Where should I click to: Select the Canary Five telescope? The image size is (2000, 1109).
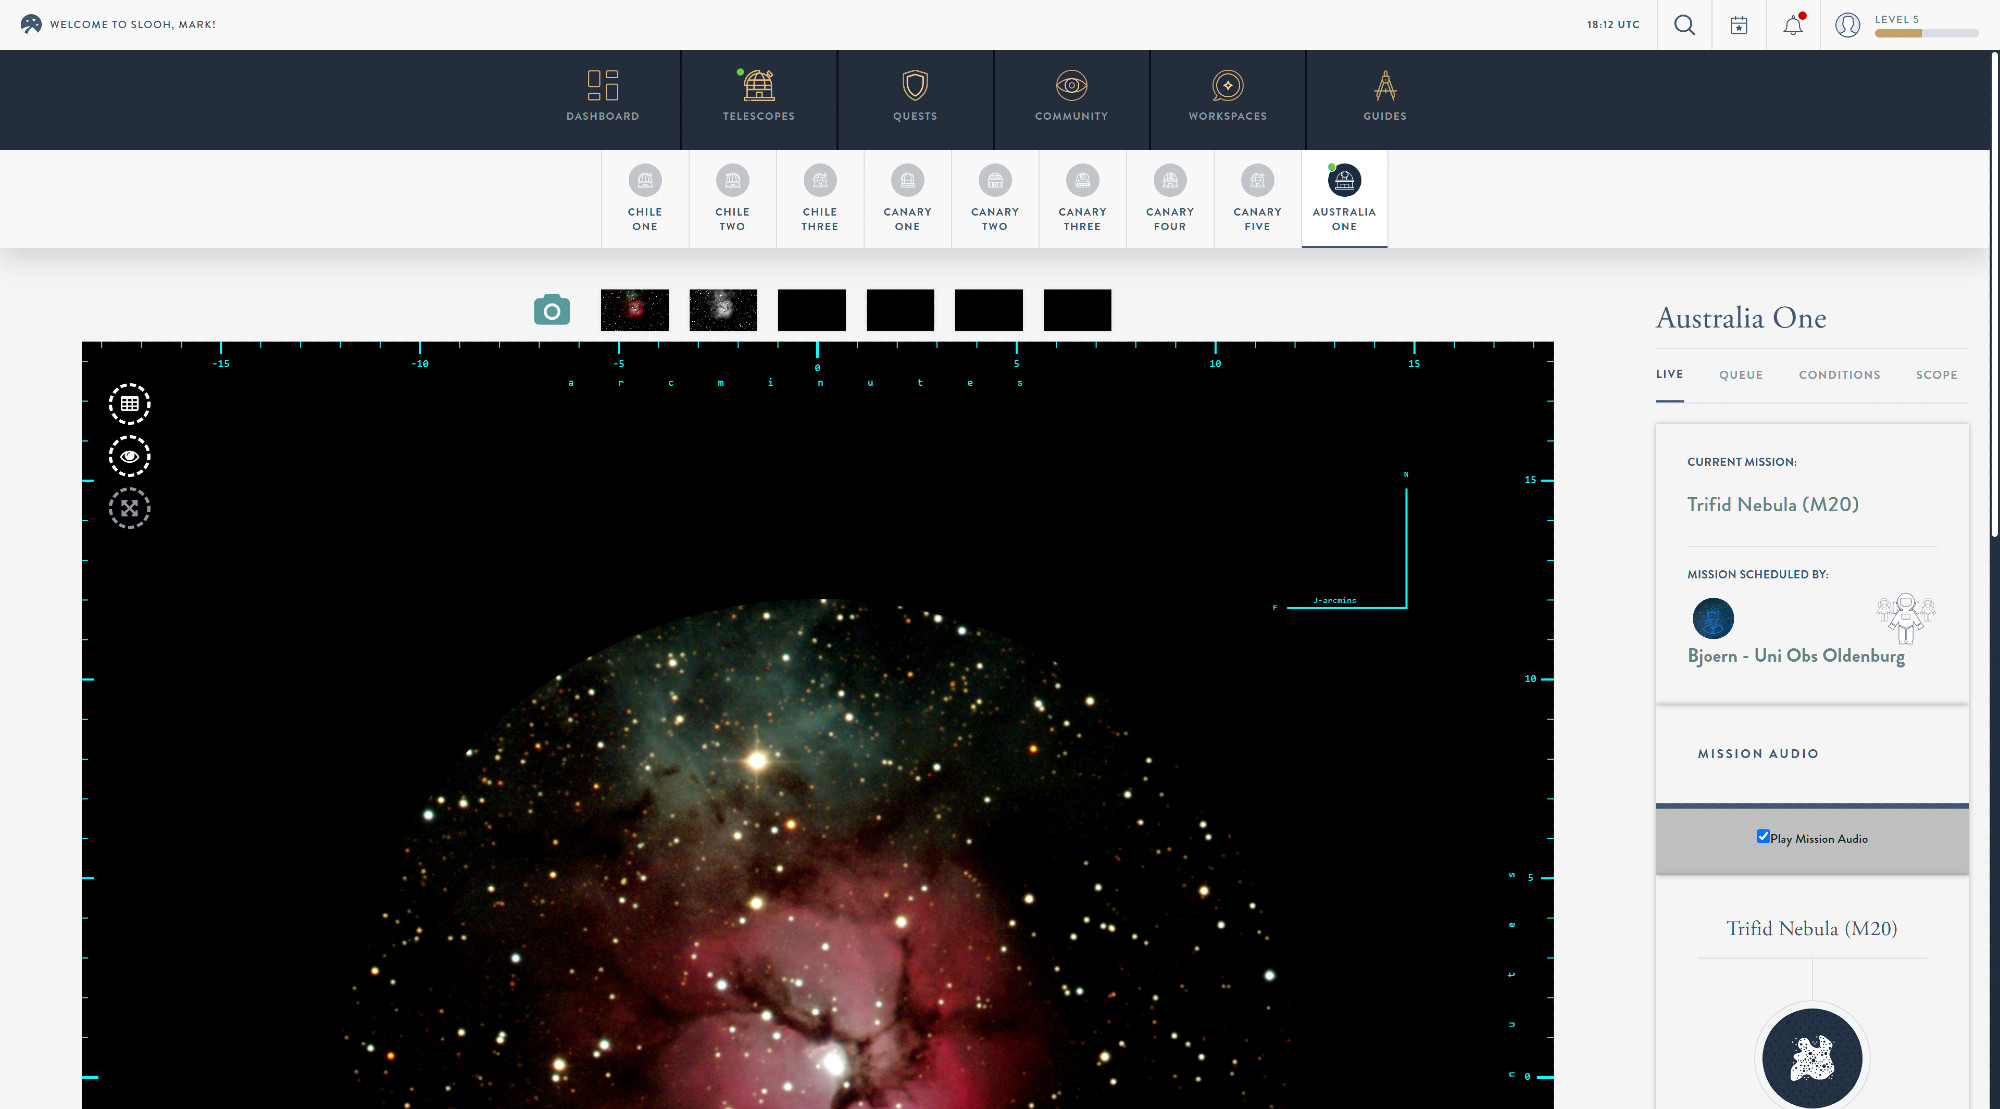click(x=1257, y=198)
